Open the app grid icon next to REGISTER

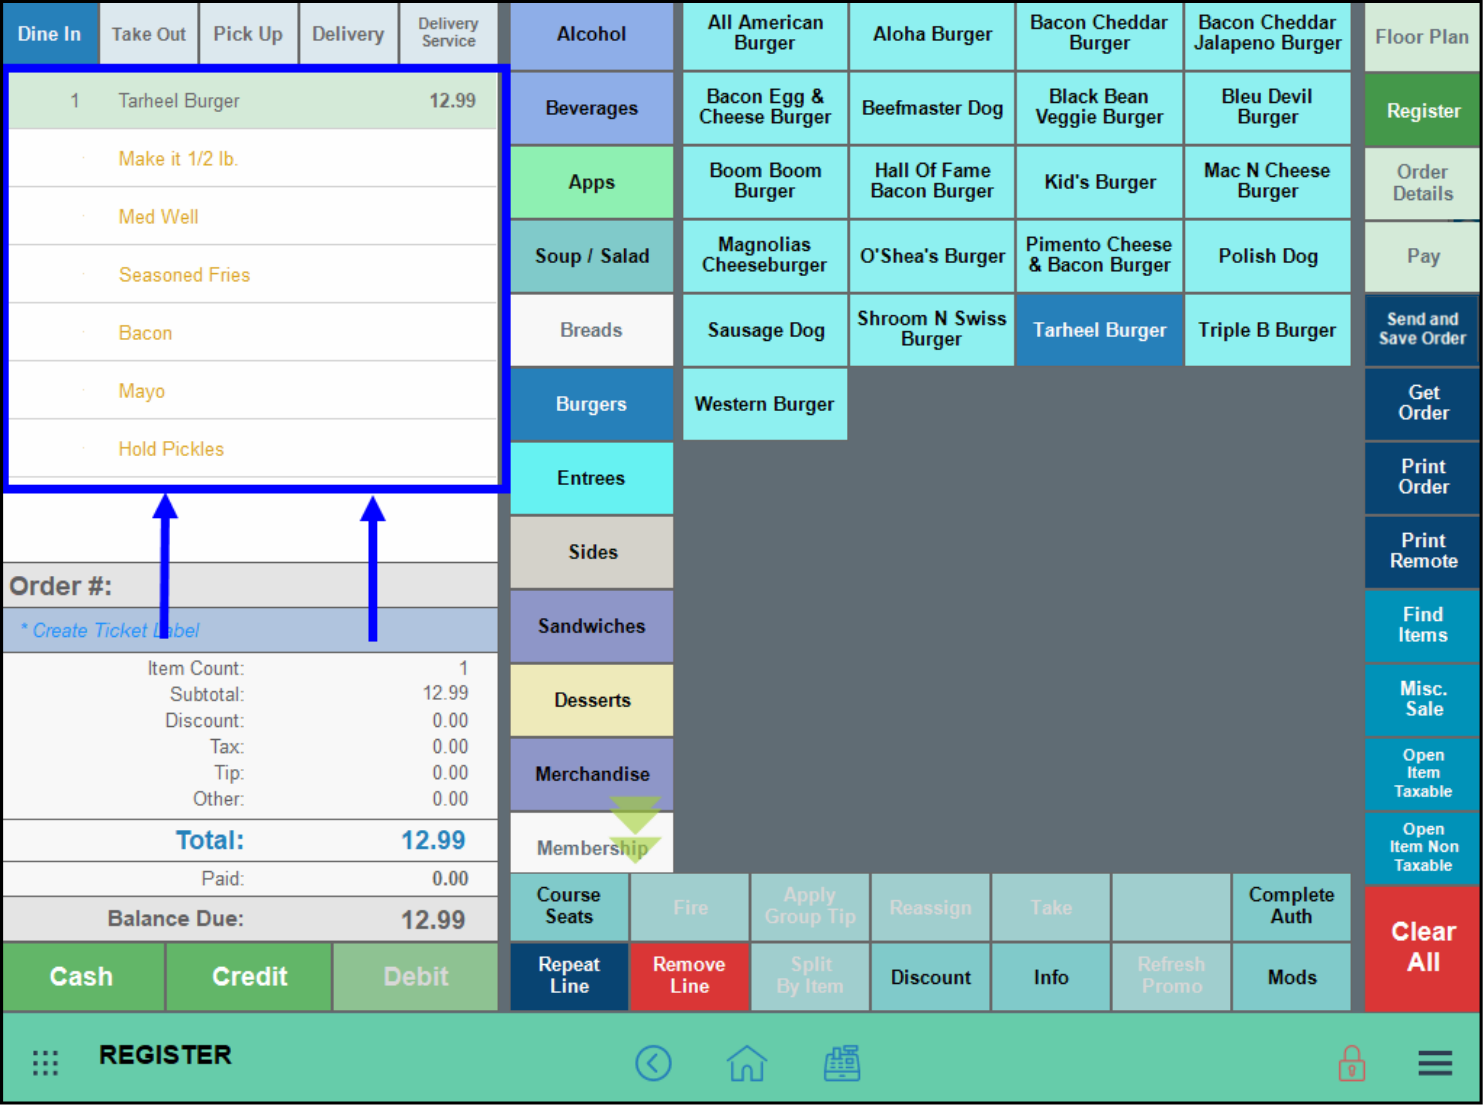pyautogui.click(x=45, y=1063)
